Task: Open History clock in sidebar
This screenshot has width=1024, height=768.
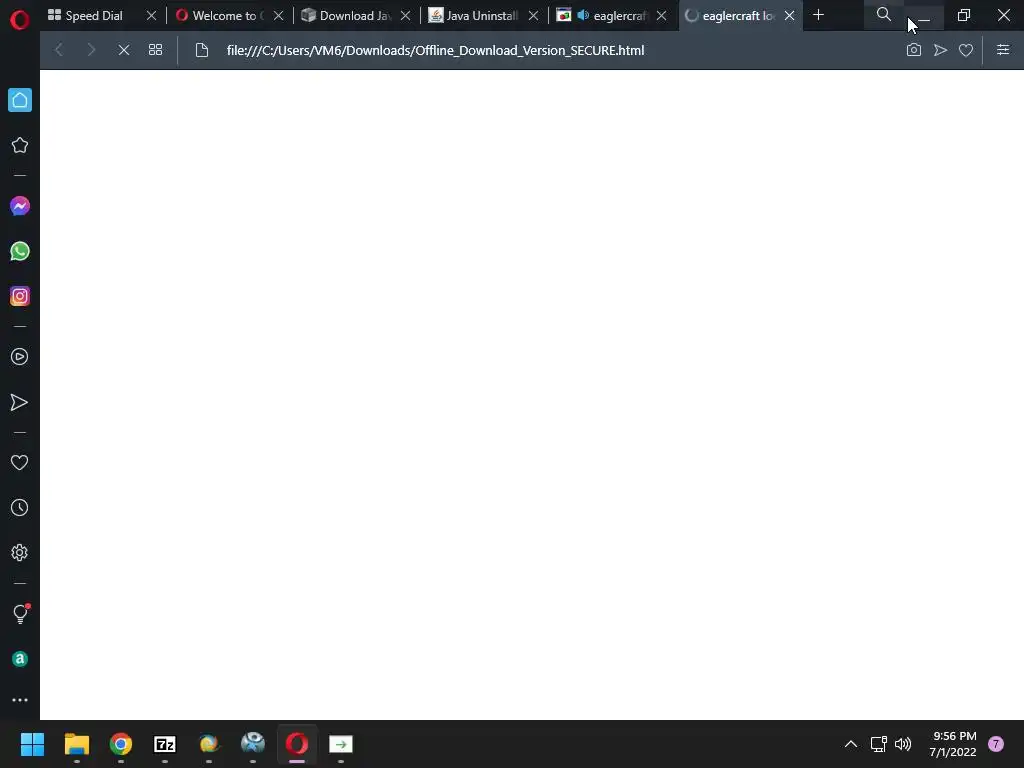Action: point(20,507)
